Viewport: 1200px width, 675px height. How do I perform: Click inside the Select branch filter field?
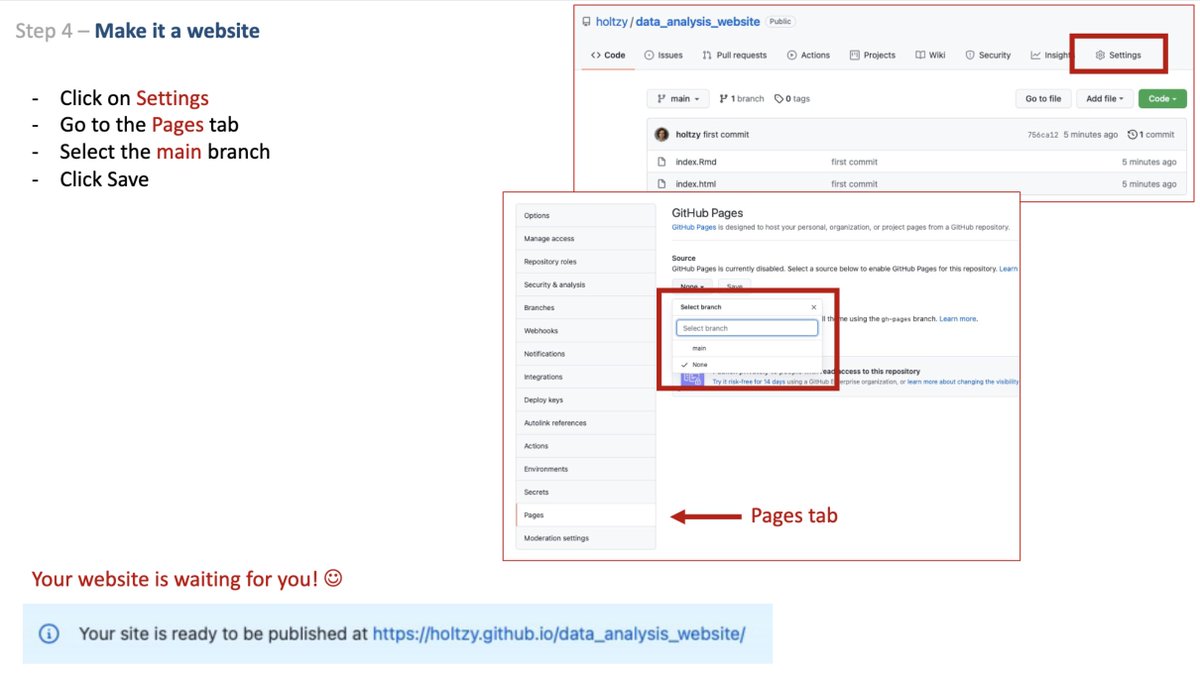tap(747, 328)
